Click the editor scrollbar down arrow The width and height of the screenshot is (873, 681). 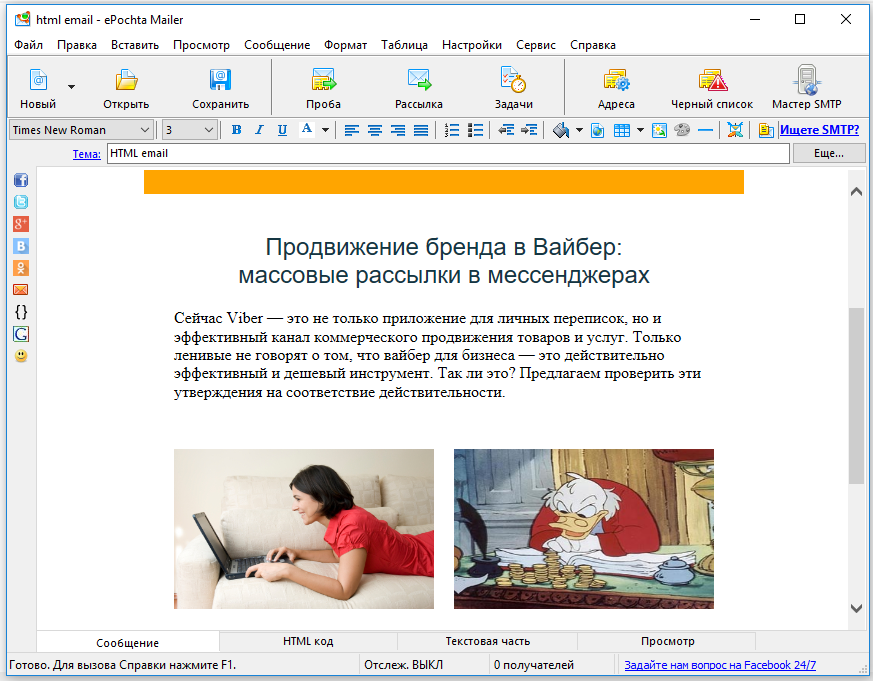tap(856, 609)
